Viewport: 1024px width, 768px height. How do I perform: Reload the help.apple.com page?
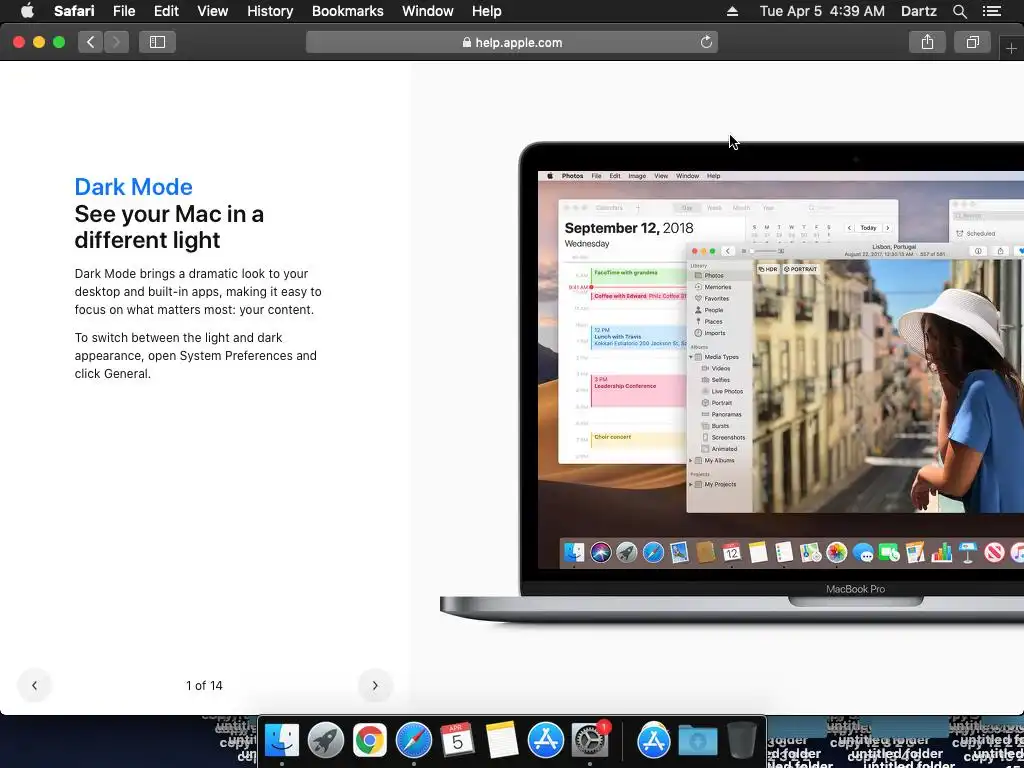click(x=706, y=42)
